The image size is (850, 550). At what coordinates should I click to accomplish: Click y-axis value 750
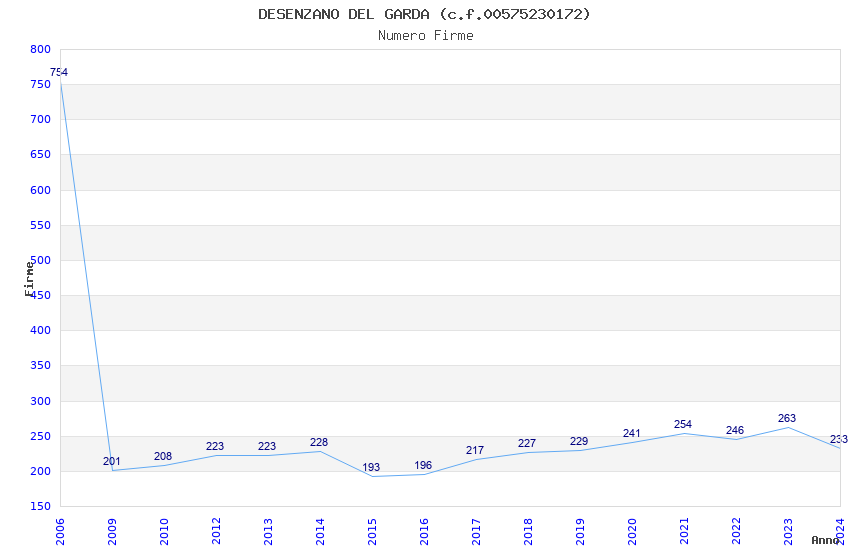(41, 85)
